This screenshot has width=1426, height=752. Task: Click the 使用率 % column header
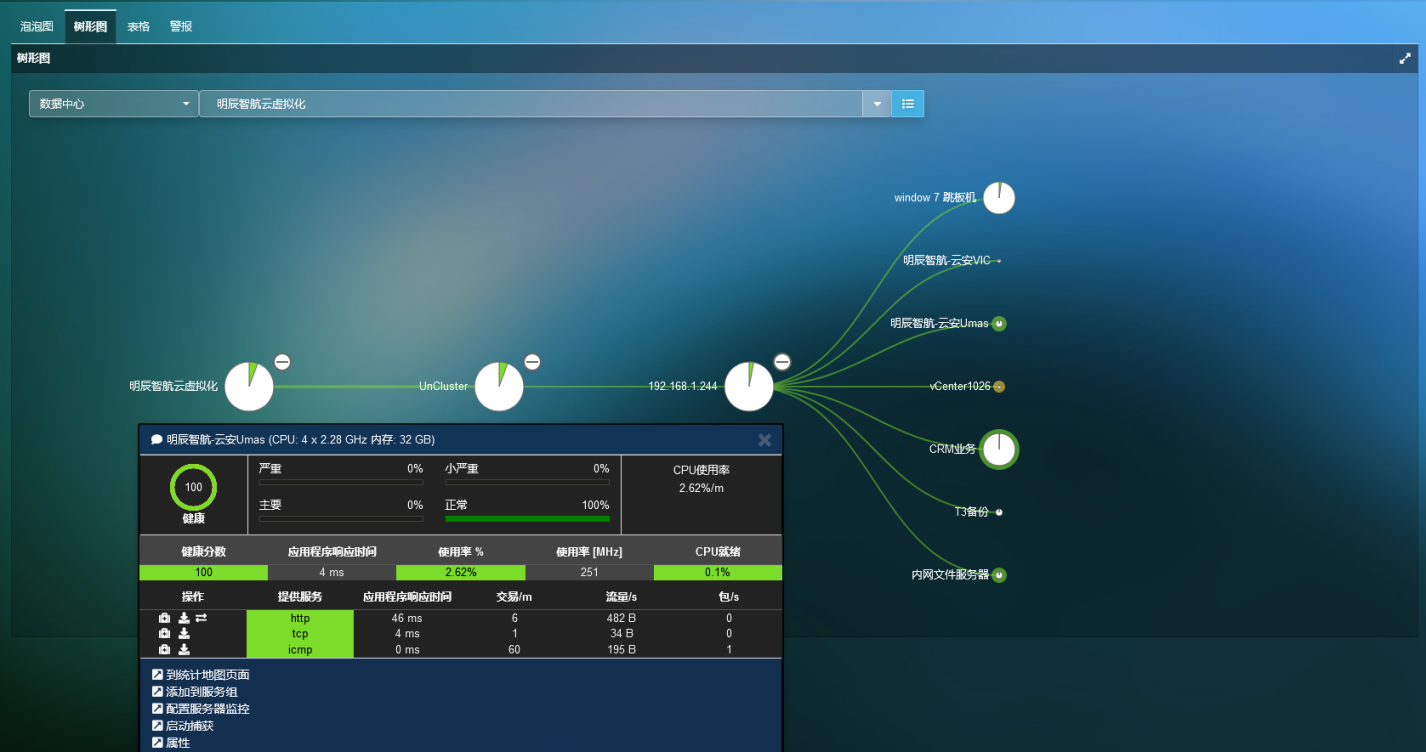click(x=461, y=552)
